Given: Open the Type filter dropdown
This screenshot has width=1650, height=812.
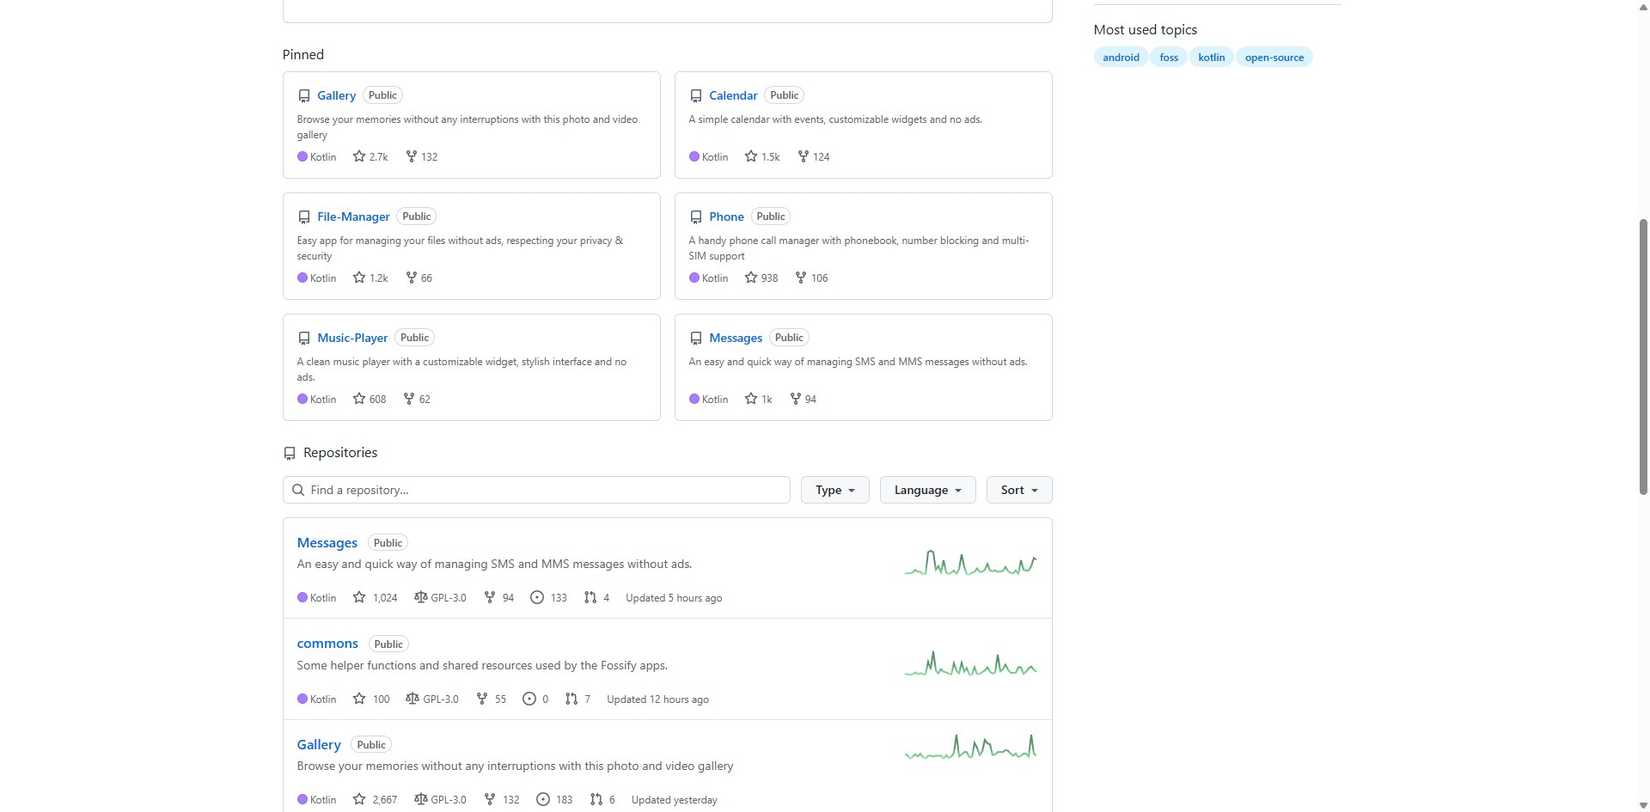Looking at the screenshot, I should click(x=835, y=490).
